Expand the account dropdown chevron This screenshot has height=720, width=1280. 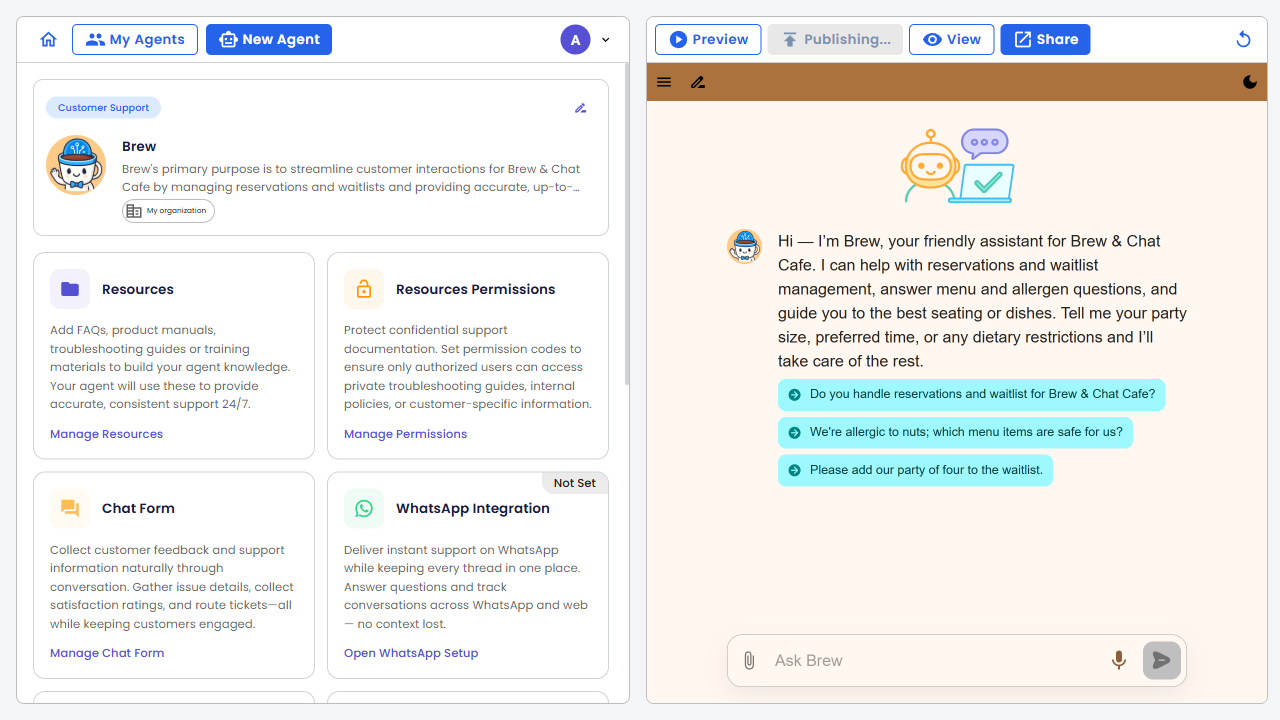pyautogui.click(x=605, y=40)
